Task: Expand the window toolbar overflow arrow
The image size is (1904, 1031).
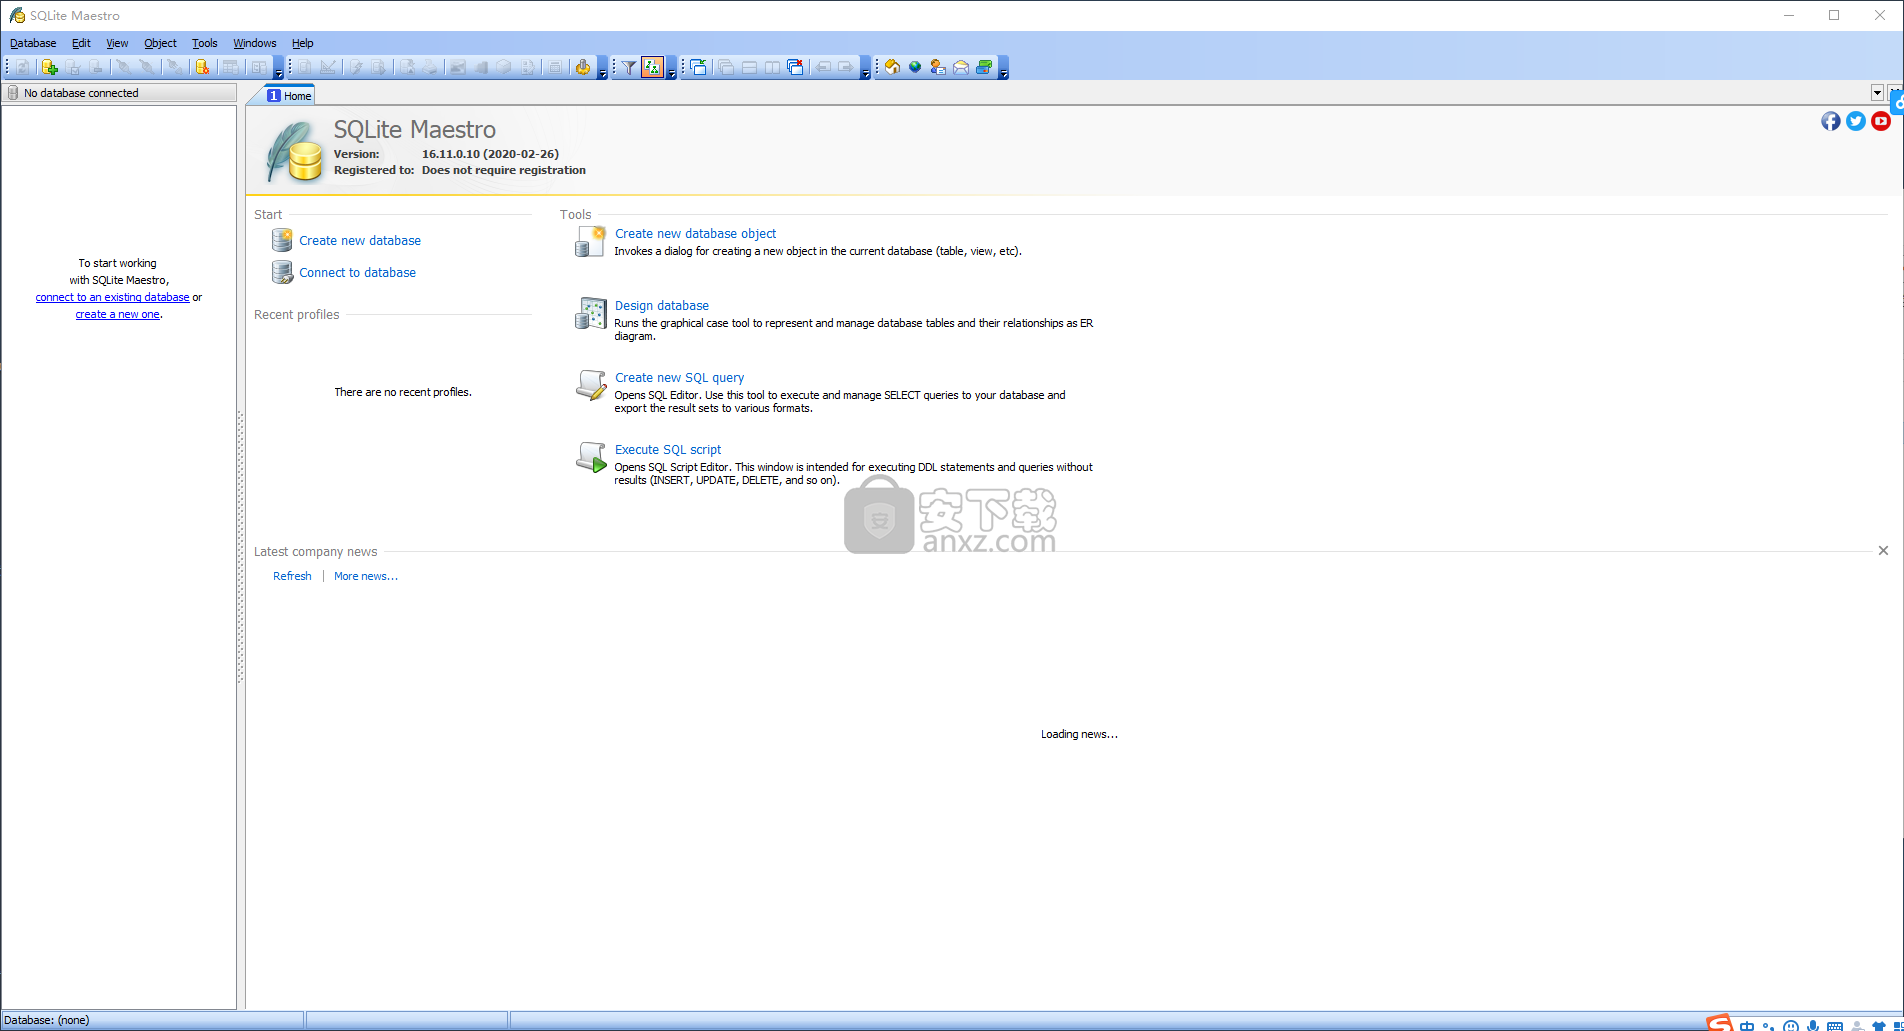Action: pyautogui.click(x=865, y=68)
